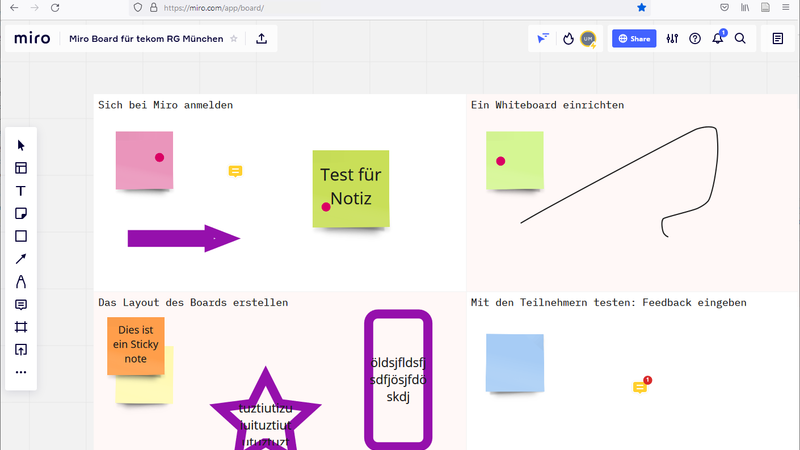
Task: Select the 'Test für Notiz' sticky note
Action: [x=351, y=188]
